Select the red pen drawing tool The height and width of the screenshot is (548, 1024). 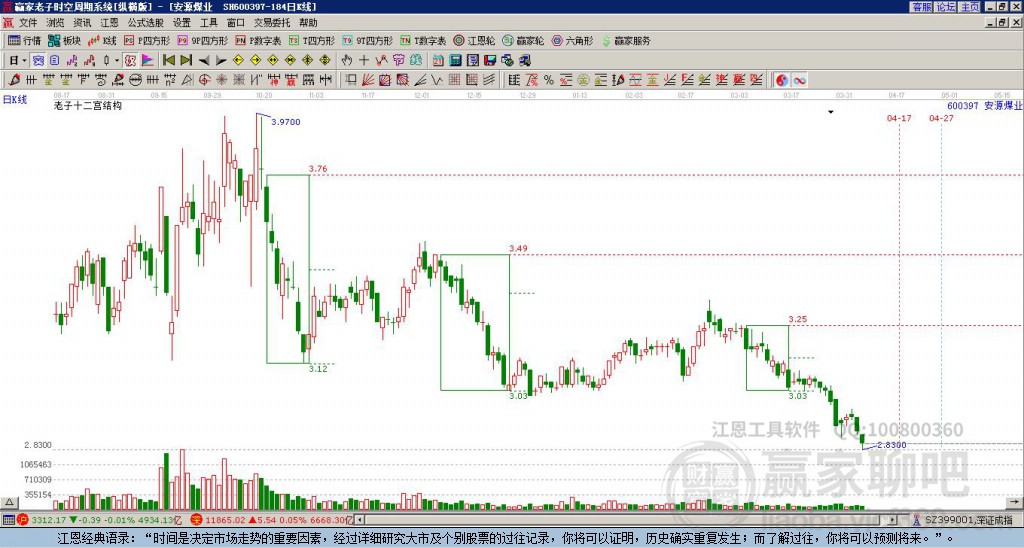coord(14,80)
